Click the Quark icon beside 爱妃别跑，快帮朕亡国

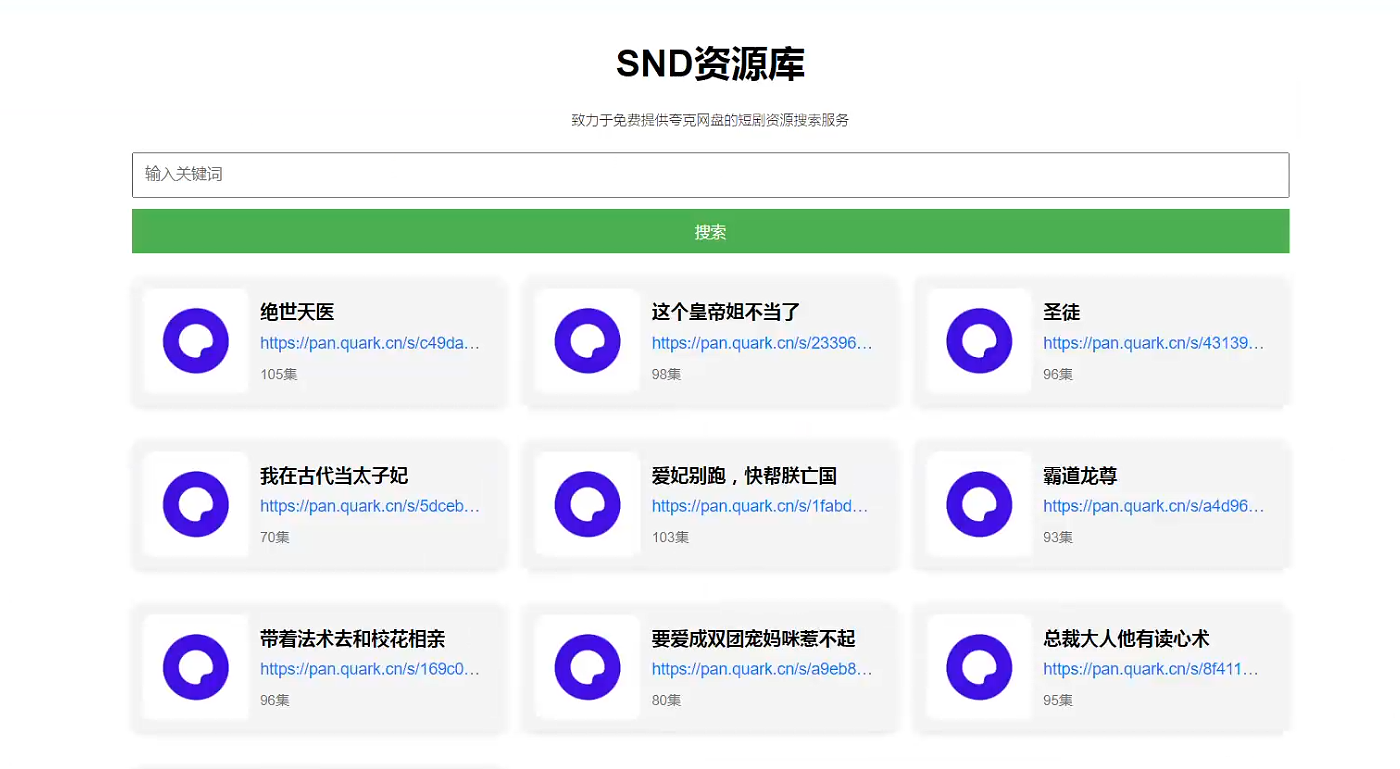click(587, 504)
